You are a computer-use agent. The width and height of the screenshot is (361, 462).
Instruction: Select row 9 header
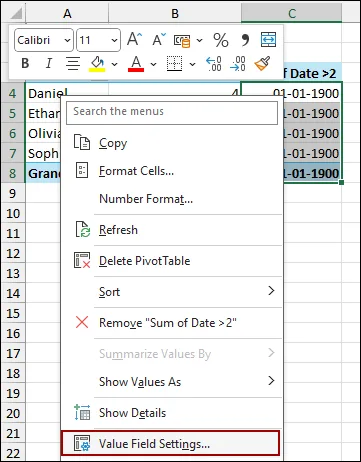13,193
